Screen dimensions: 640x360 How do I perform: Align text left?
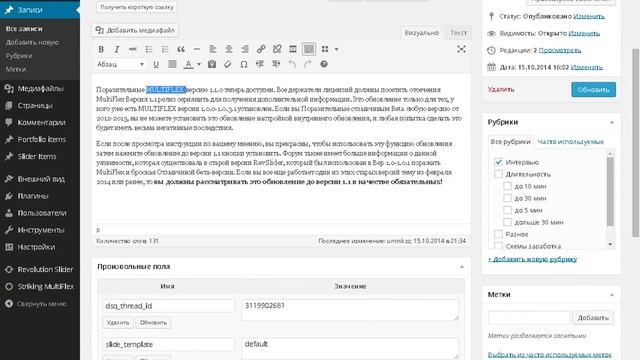pos(213,49)
